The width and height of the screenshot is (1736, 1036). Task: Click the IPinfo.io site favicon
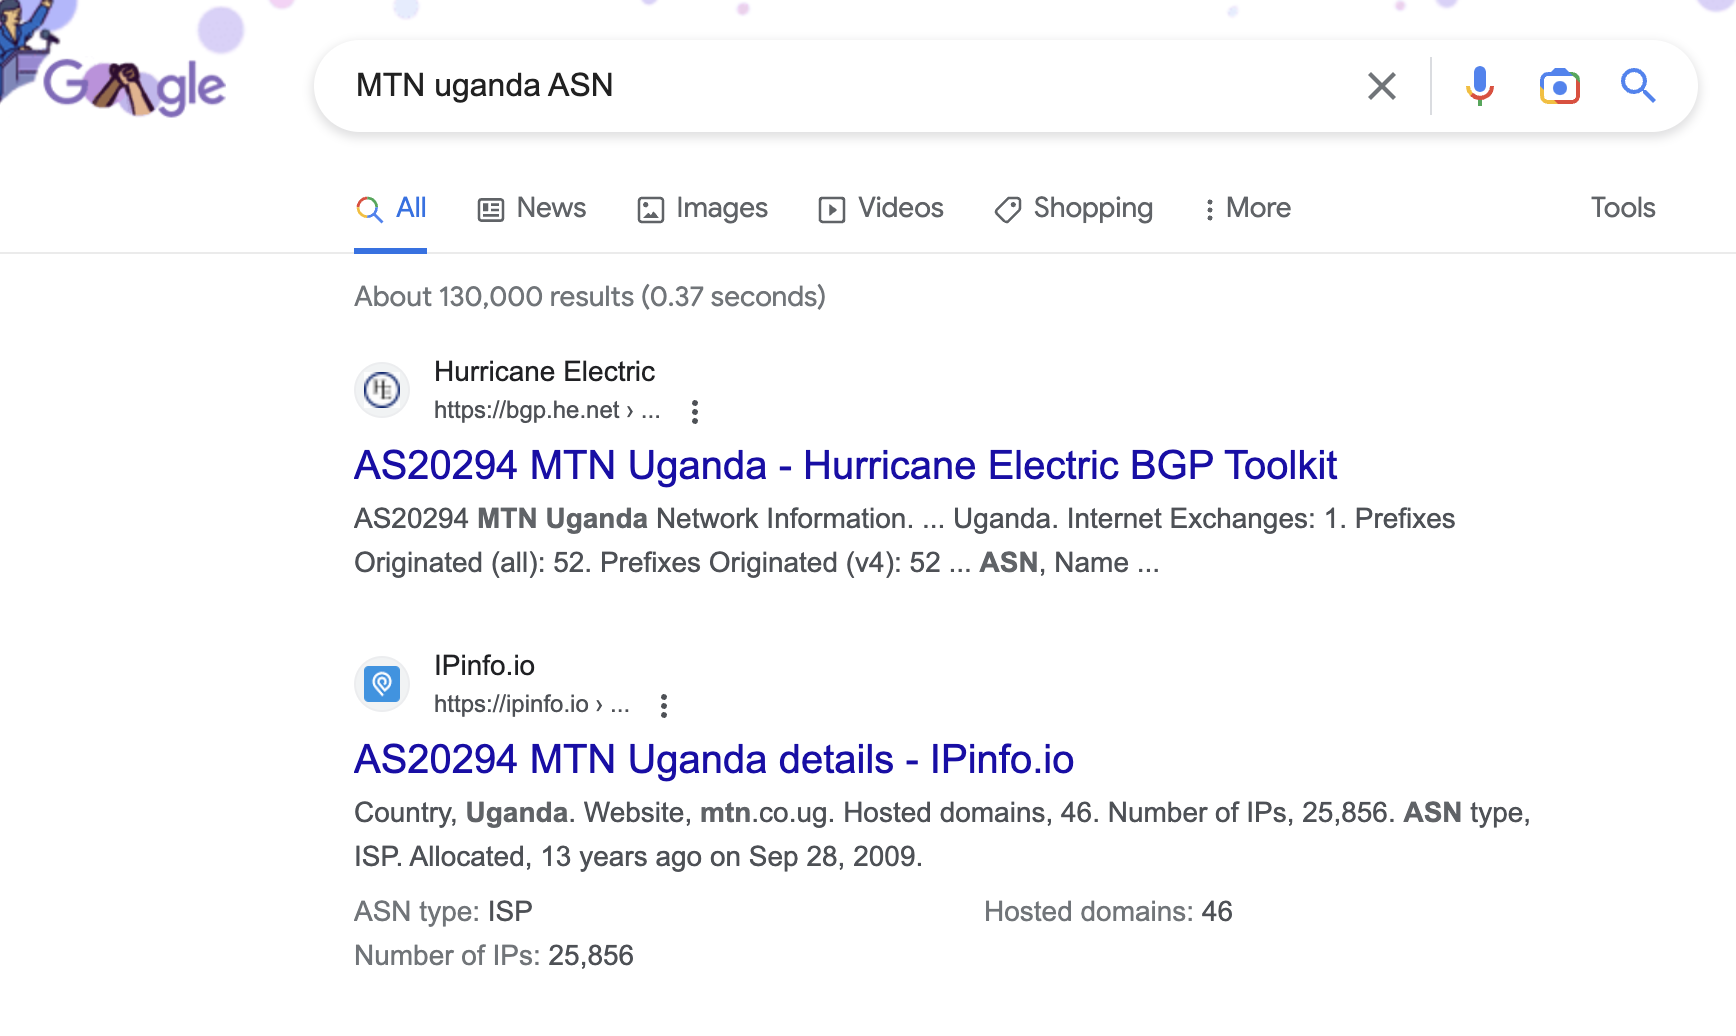coord(382,684)
